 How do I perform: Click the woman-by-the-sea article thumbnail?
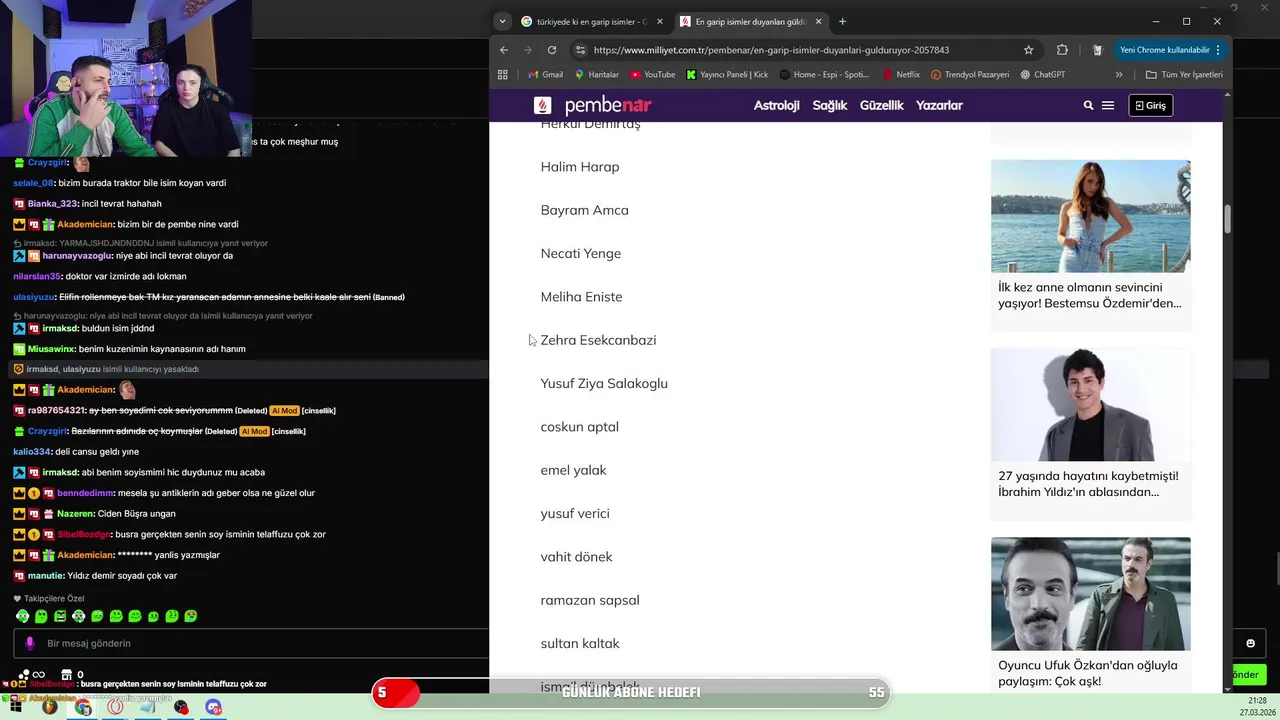[1091, 216]
